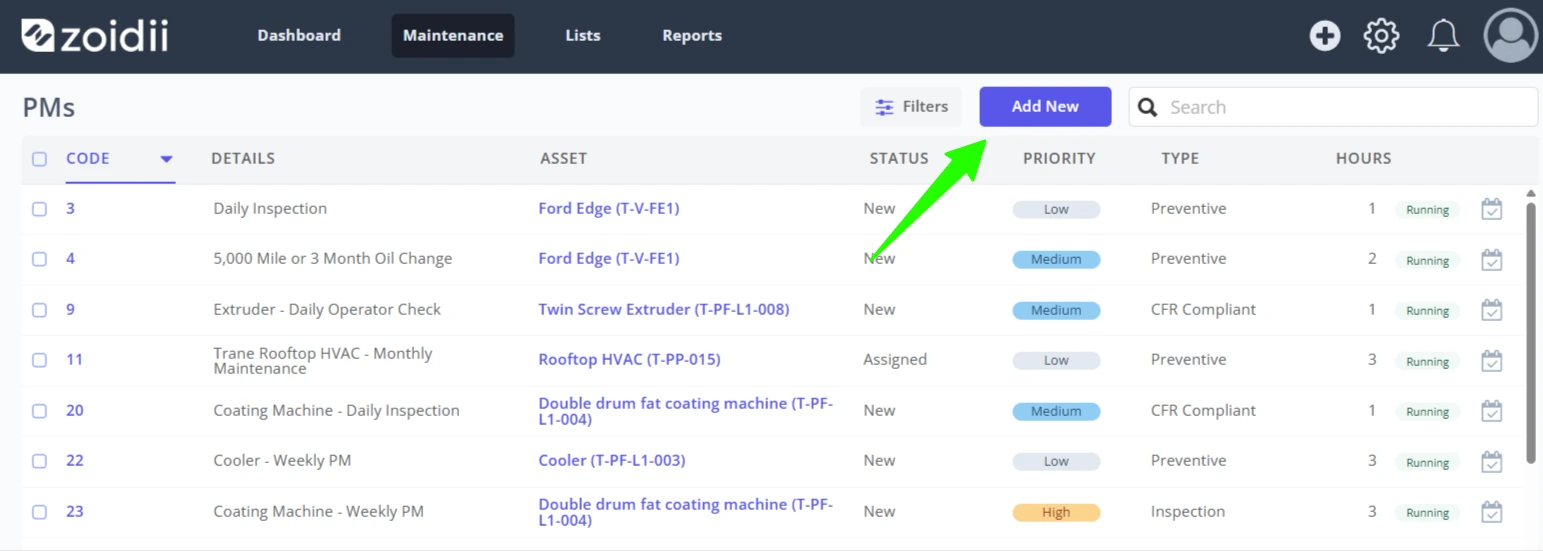This screenshot has height=551, width=1543.
Task: Open calendar icon for PM 22
Action: tap(1491, 461)
